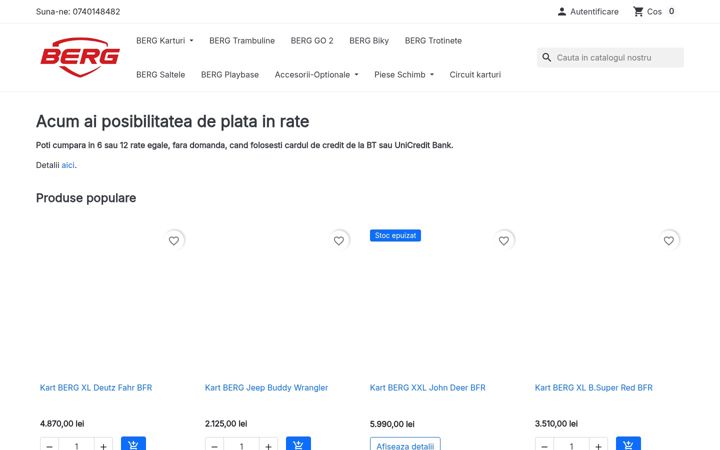Add Deutz Fahr BFR kart to cart

click(x=133, y=444)
